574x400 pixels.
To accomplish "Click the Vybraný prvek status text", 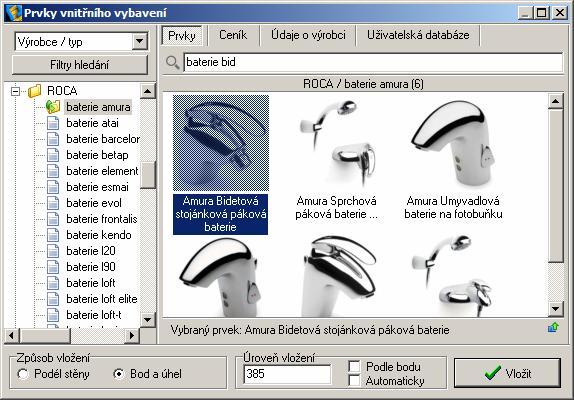I will click(x=310, y=330).
